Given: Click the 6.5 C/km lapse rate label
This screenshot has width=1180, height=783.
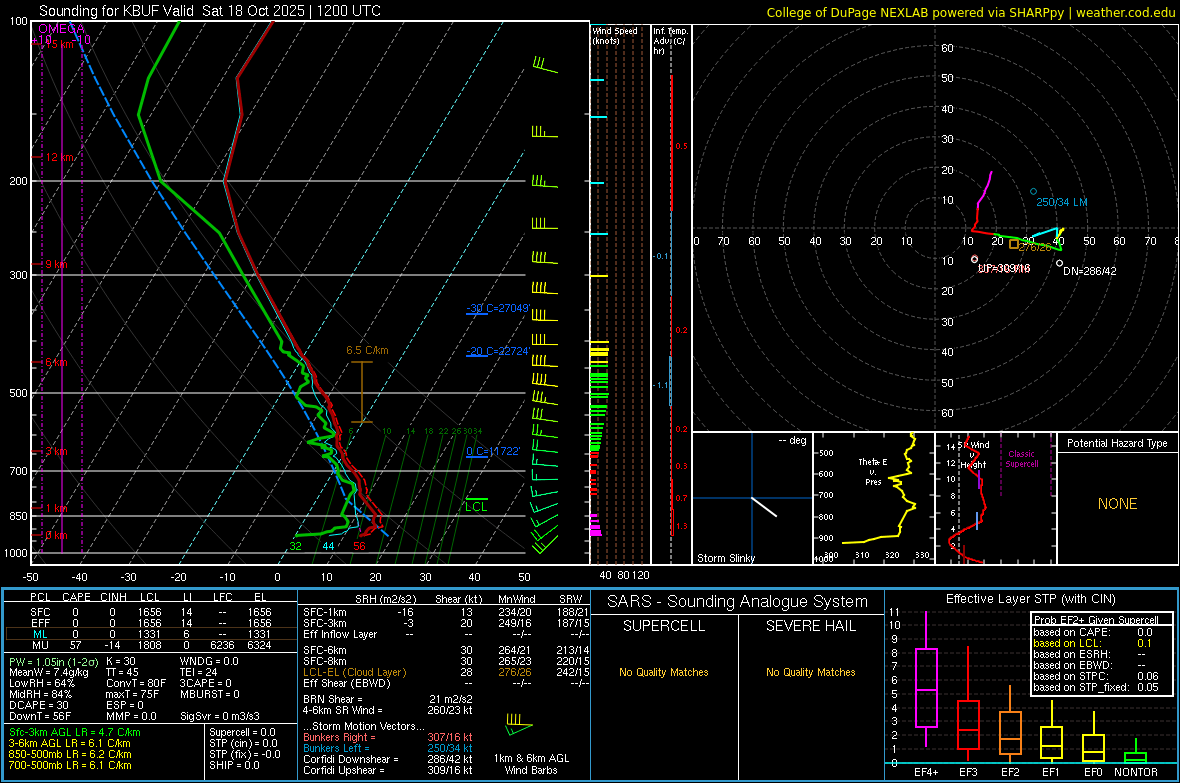Looking at the screenshot, I should tap(367, 350).
